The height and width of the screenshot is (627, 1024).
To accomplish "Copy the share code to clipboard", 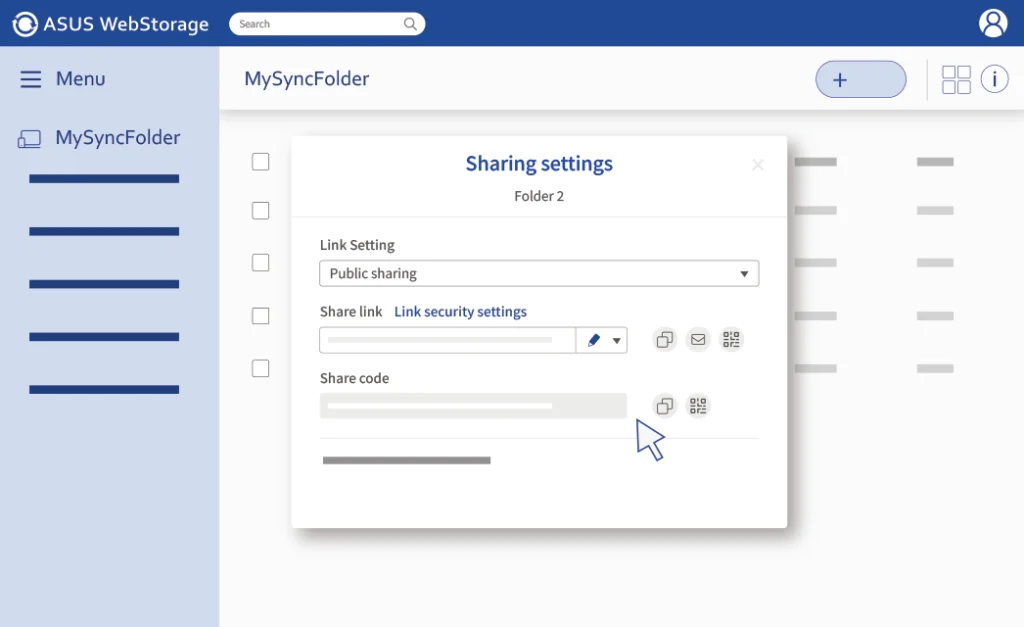I will pyautogui.click(x=664, y=406).
